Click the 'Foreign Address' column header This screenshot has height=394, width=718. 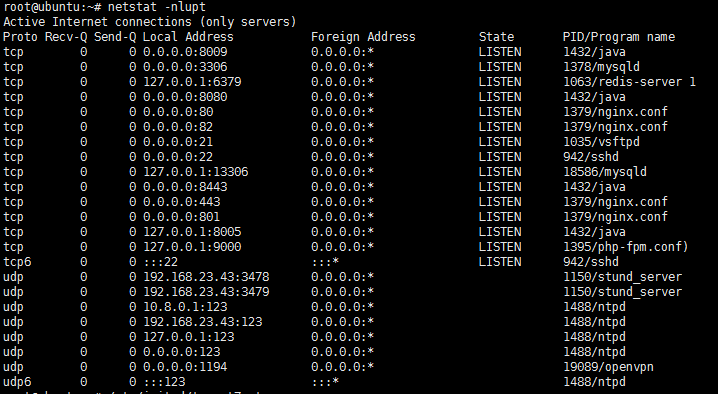point(363,37)
